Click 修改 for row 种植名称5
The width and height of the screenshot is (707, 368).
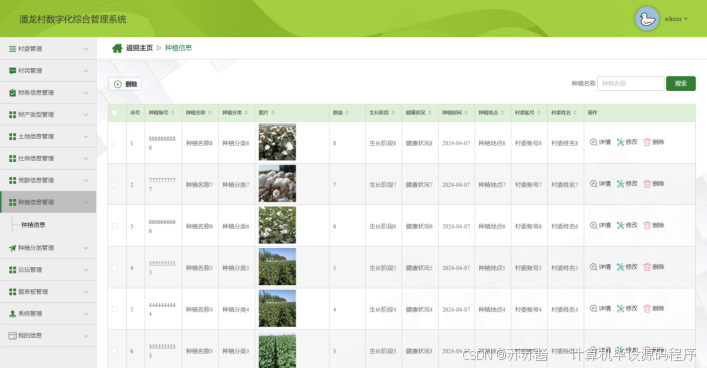point(627,267)
